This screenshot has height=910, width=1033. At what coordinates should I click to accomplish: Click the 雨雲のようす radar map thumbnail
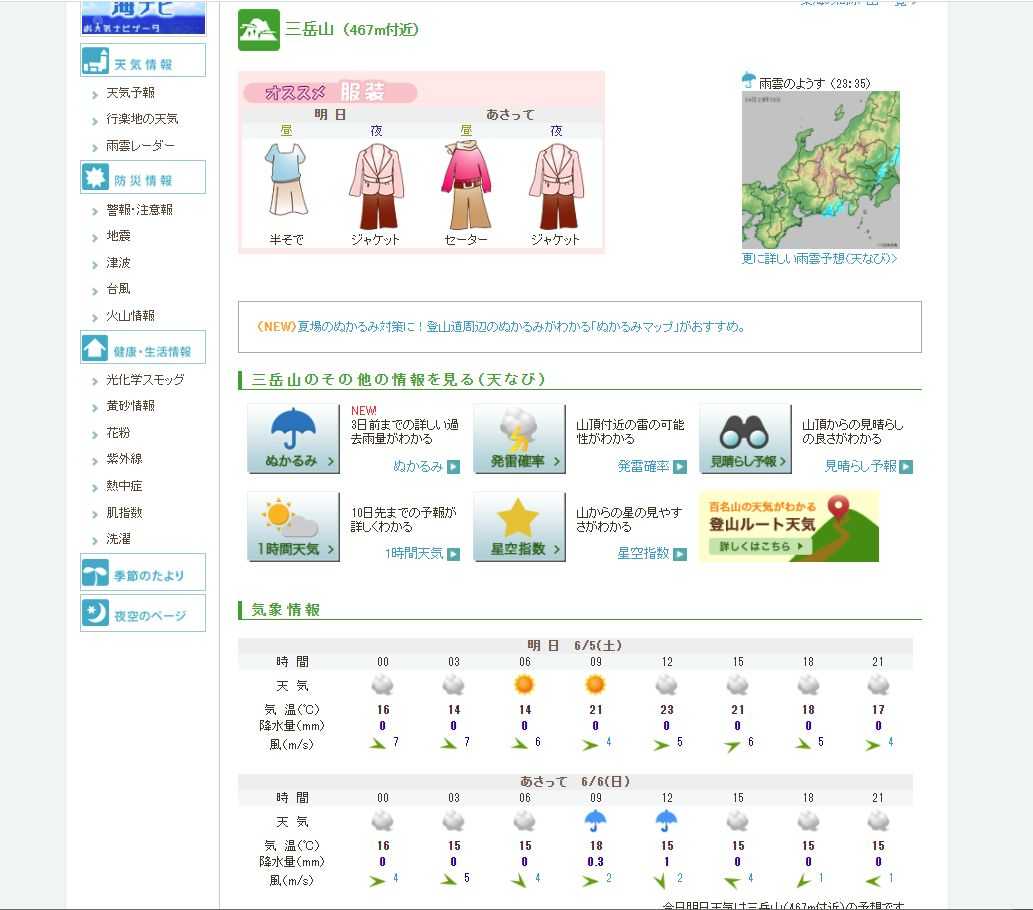[x=820, y=169]
